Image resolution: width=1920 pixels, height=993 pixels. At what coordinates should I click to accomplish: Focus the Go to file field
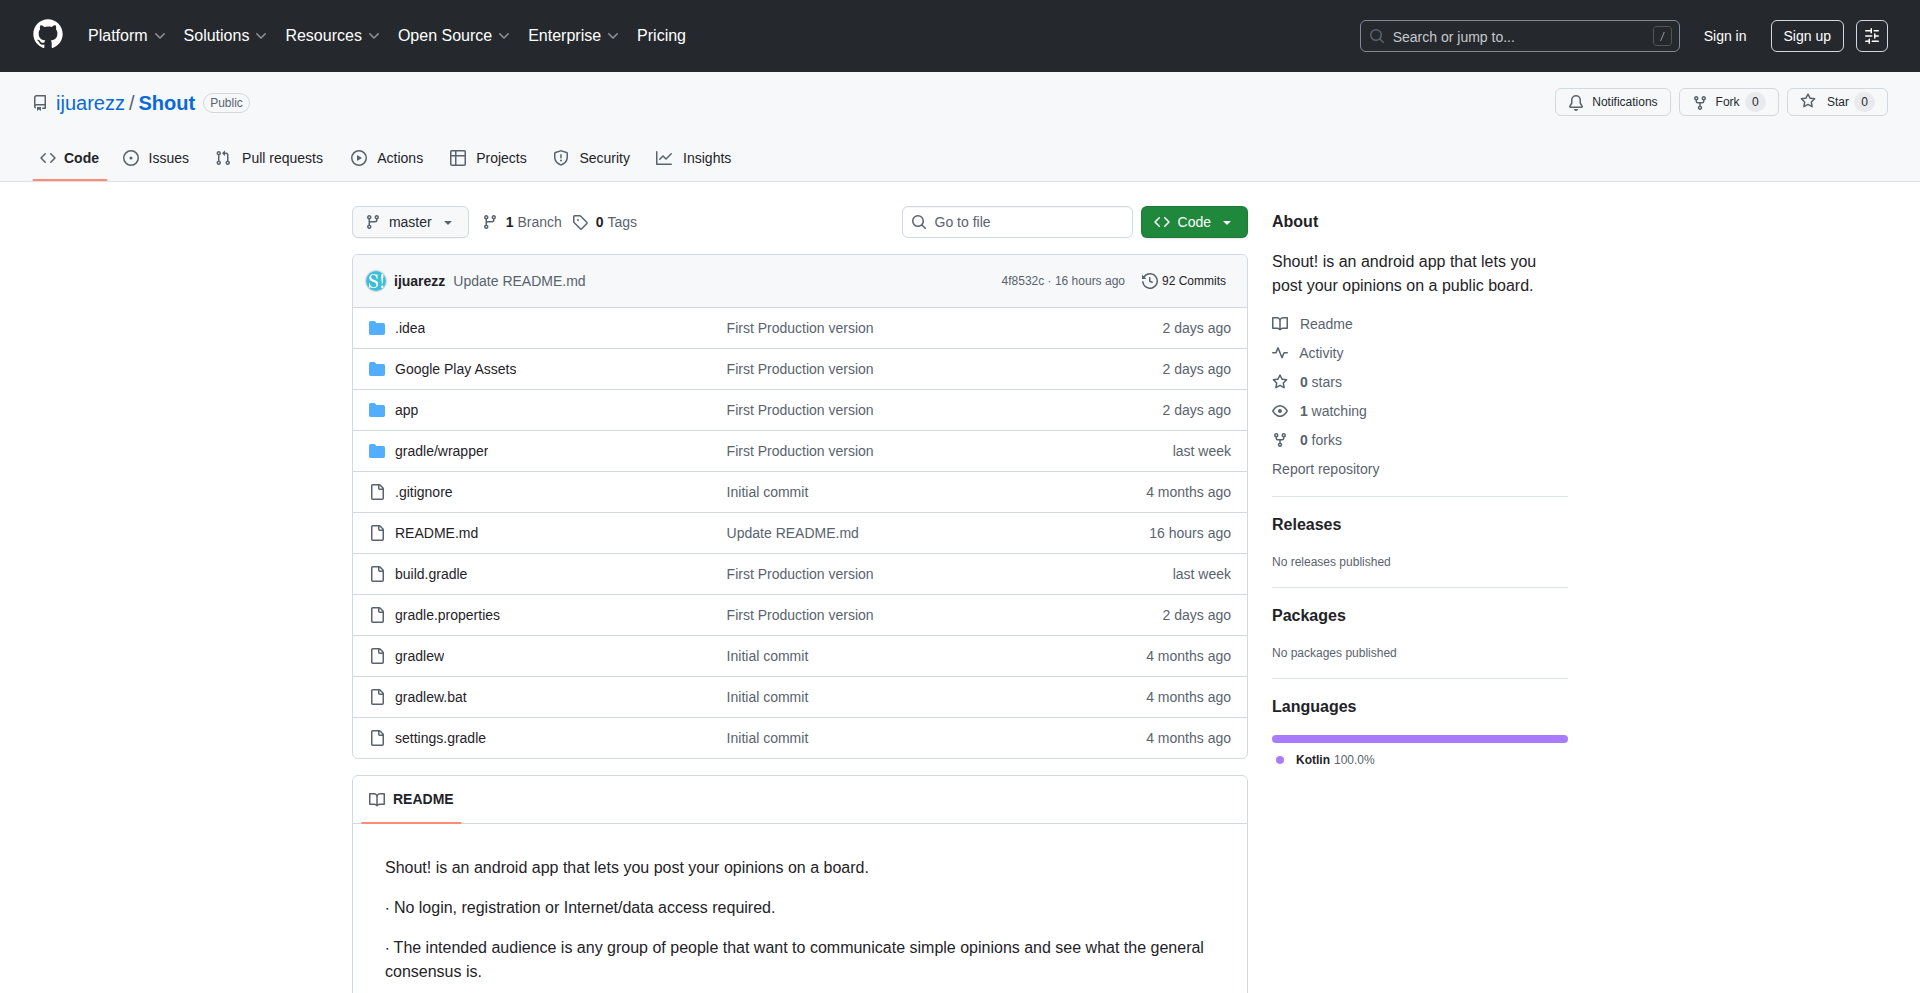point(1017,222)
